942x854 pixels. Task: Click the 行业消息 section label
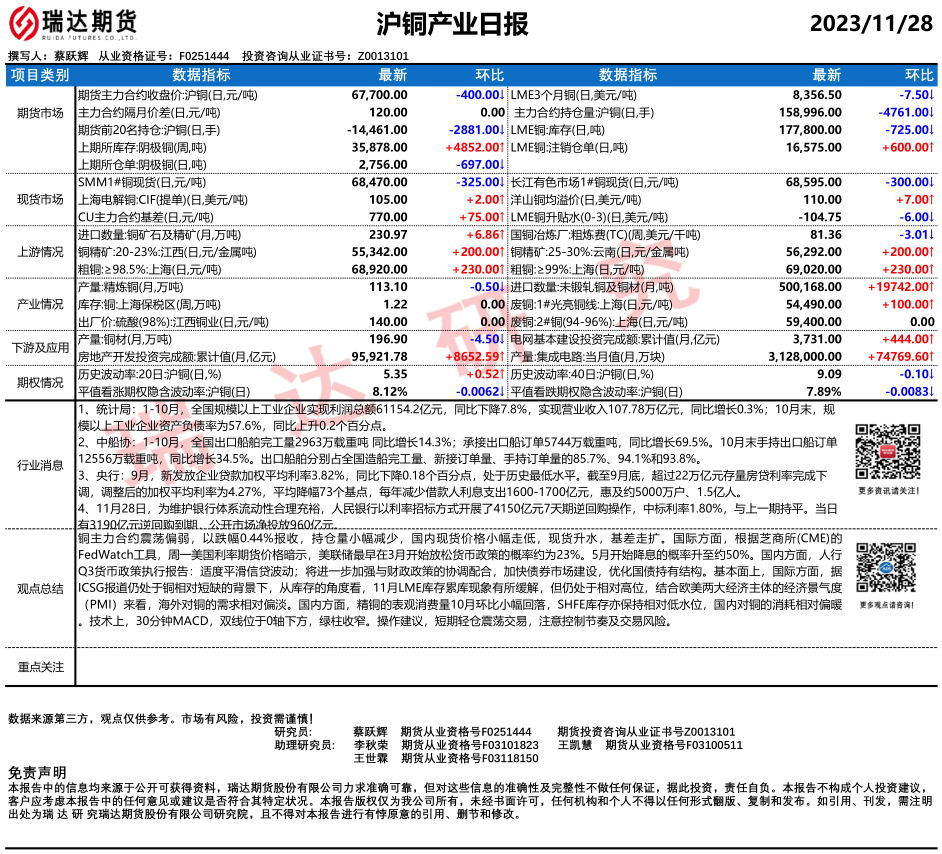[40, 465]
